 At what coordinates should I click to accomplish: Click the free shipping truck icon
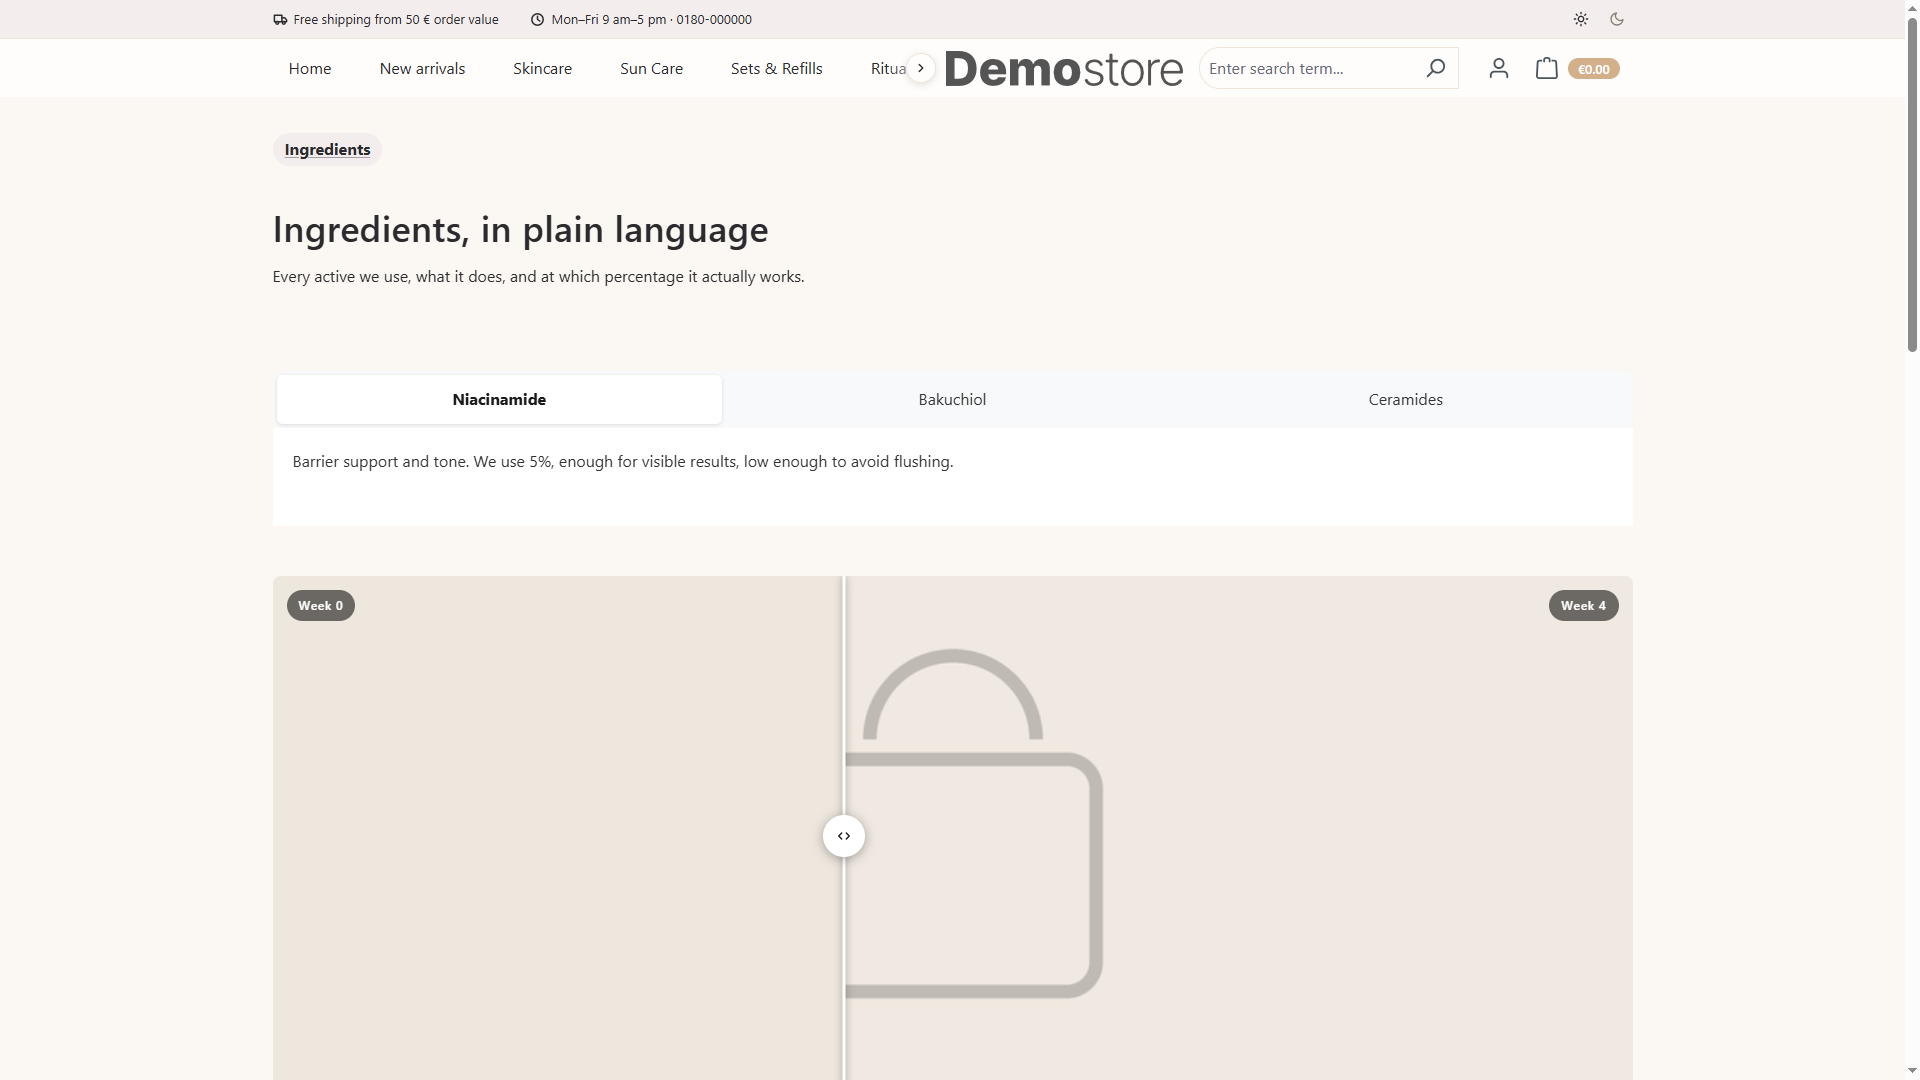click(x=280, y=19)
